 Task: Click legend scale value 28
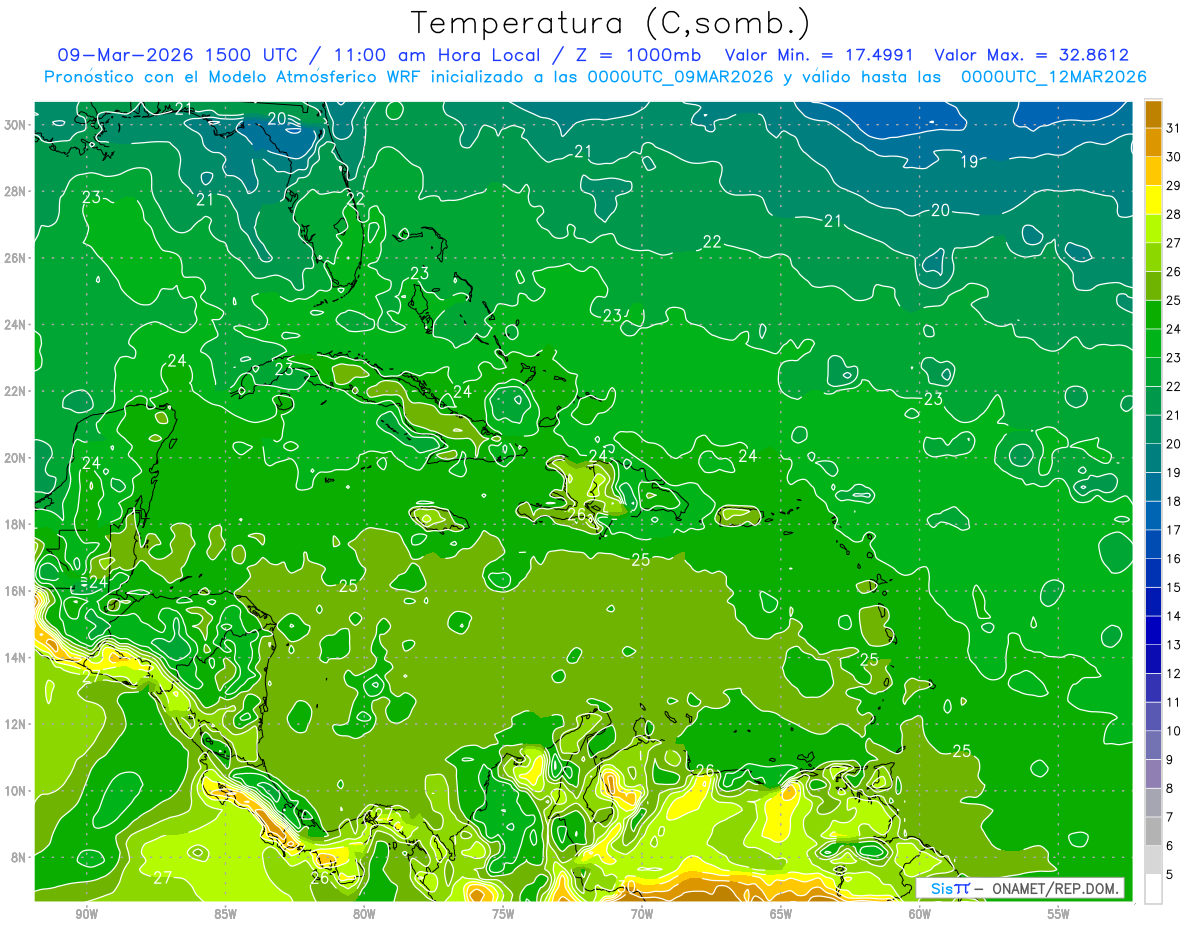click(1173, 213)
